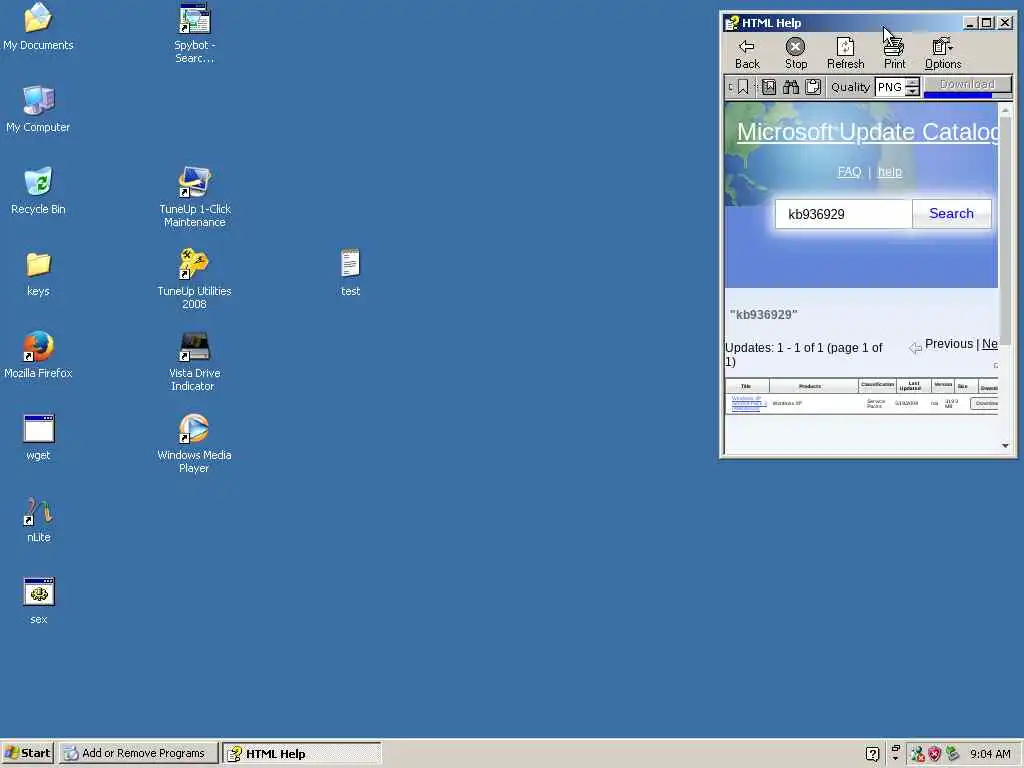Click the Previous page arrow icon
This screenshot has width=1024, height=768.
916,348
